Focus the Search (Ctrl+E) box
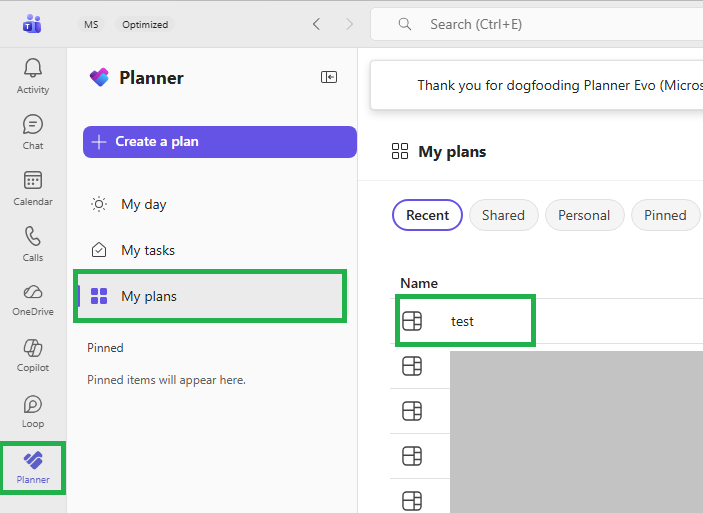This screenshot has height=513, width=703. [x=536, y=24]
